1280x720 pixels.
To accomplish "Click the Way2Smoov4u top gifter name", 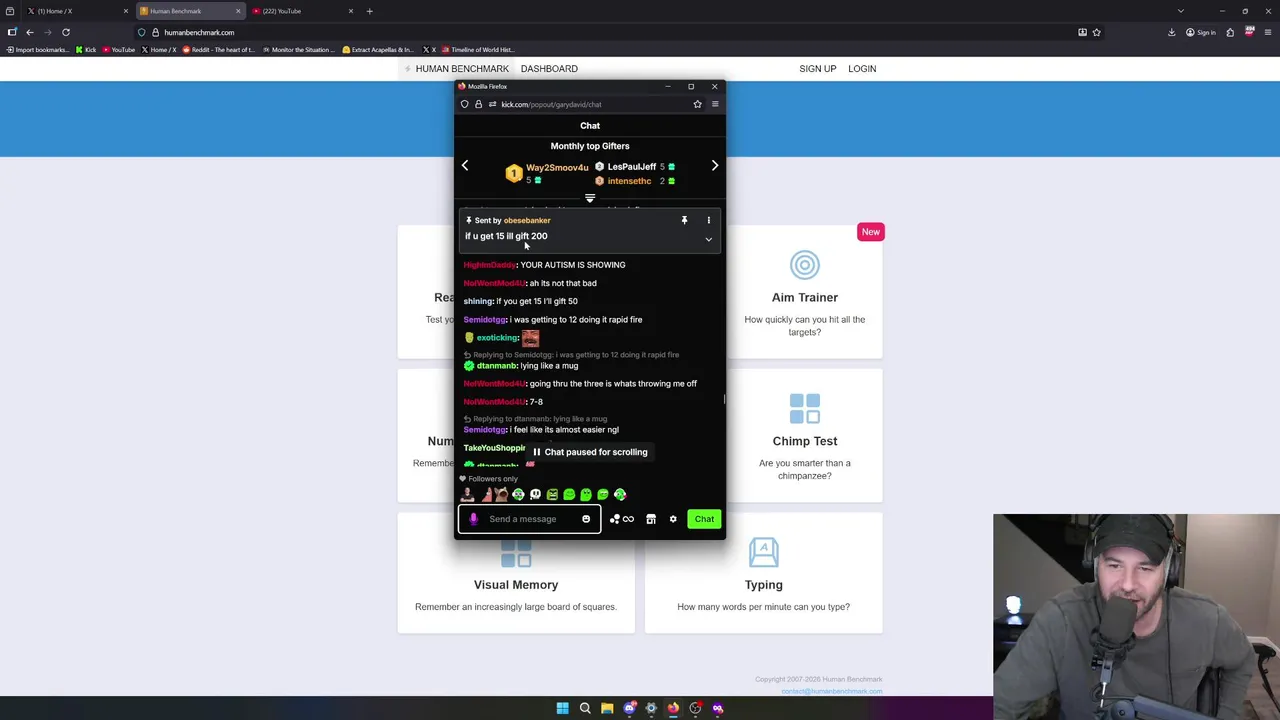I will (x=557, y=167).
